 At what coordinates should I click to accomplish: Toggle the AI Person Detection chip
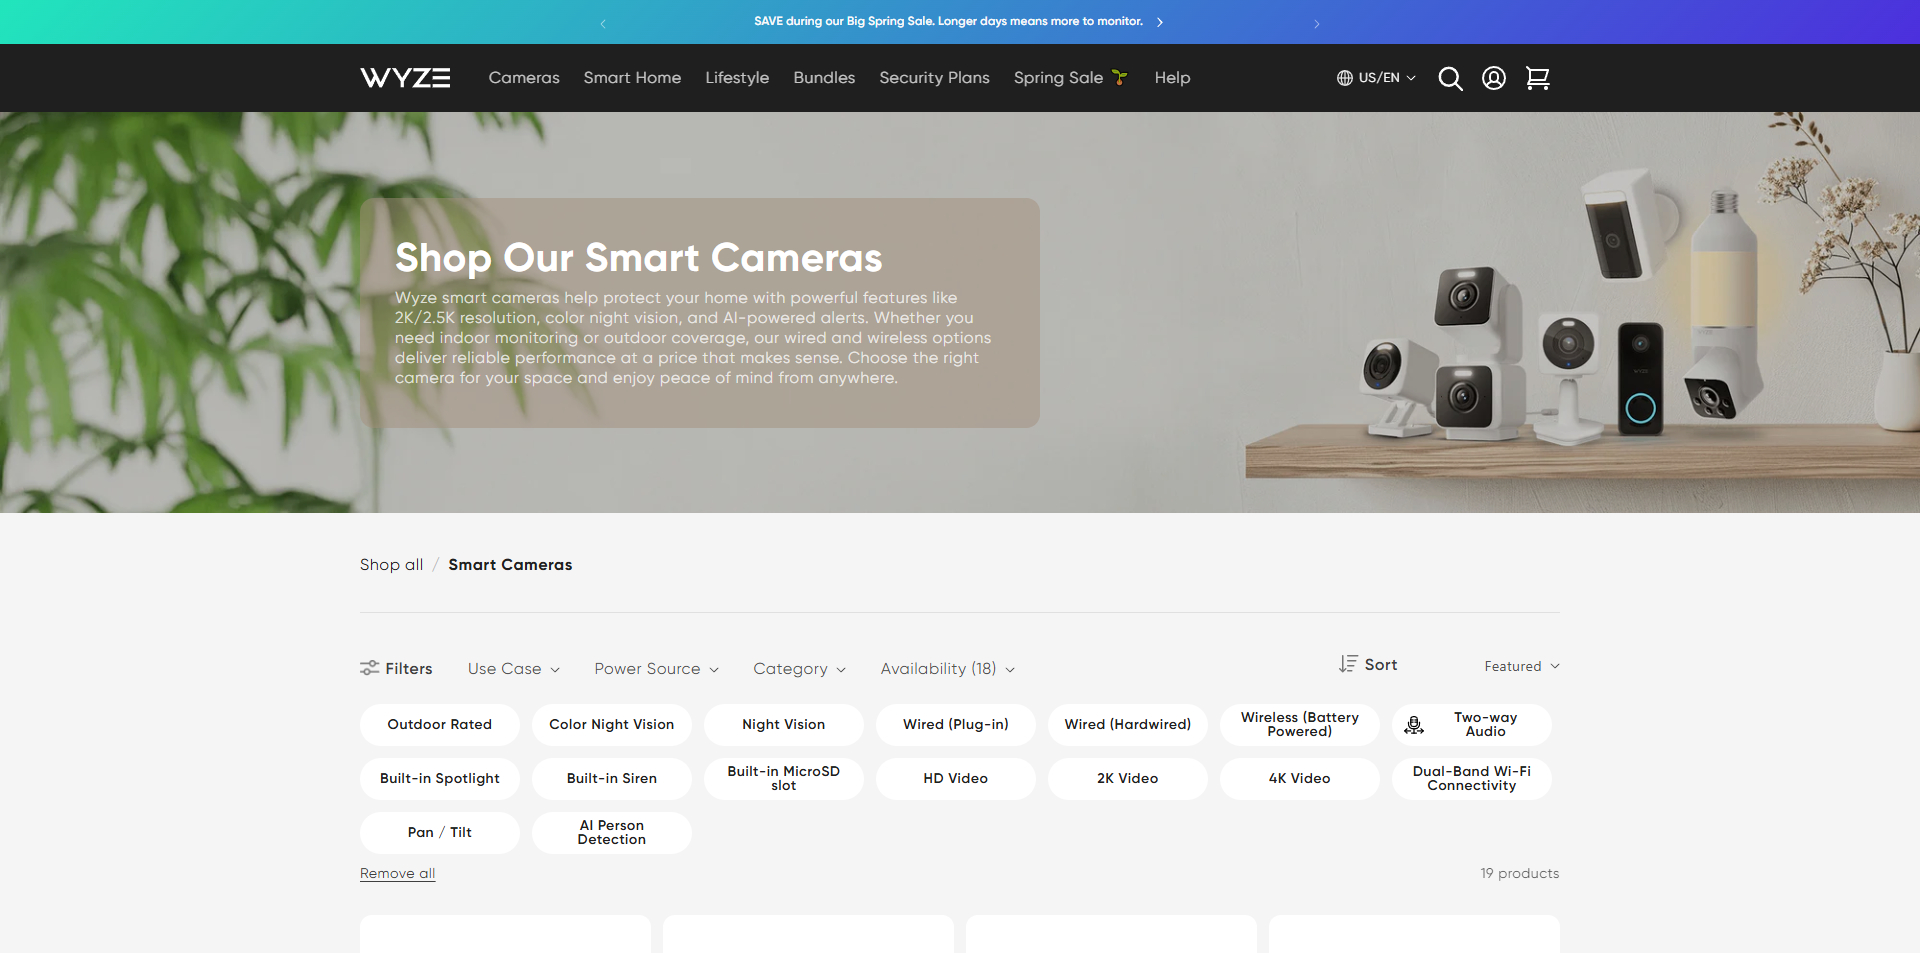(x=612, y=833)
